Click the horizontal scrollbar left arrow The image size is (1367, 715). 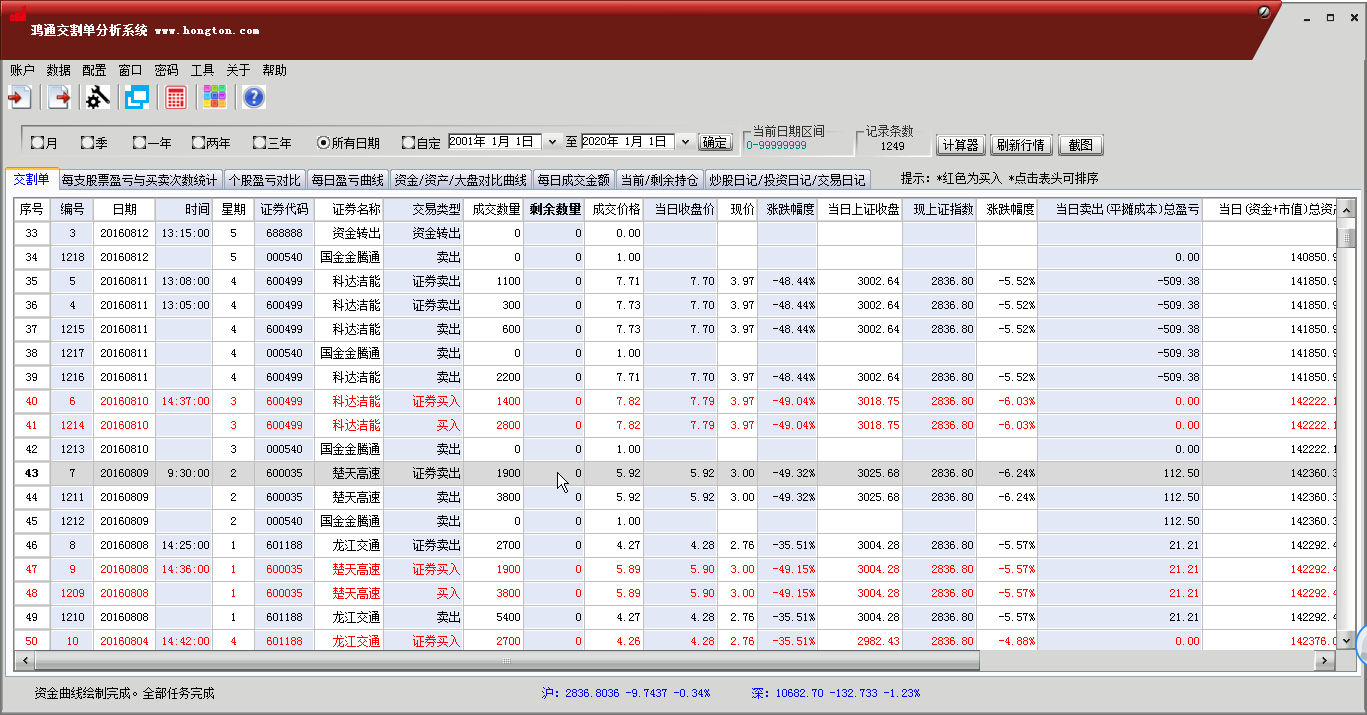(x=25, y=661)
